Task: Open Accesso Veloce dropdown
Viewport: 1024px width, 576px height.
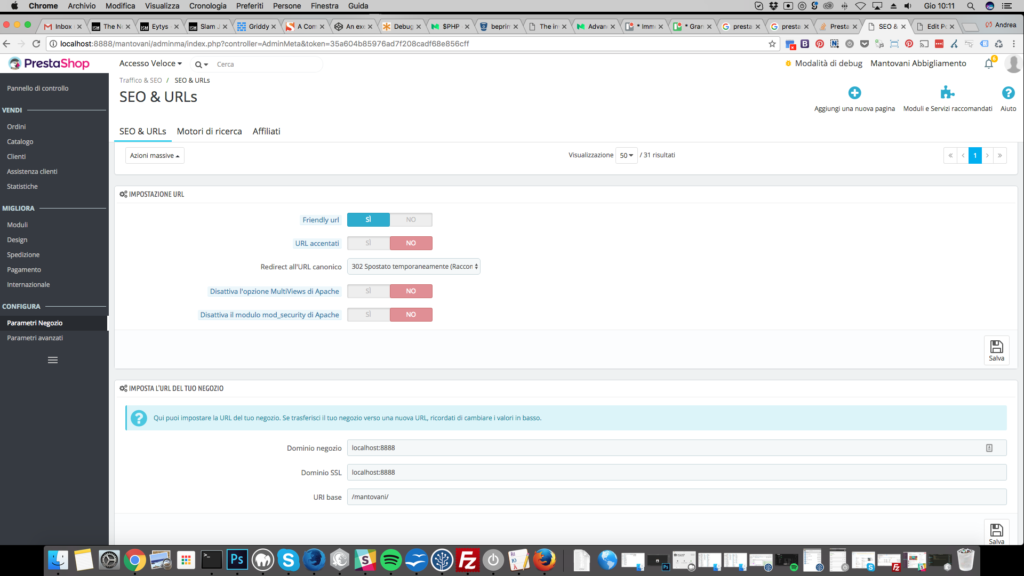Action: pos(150,63)
